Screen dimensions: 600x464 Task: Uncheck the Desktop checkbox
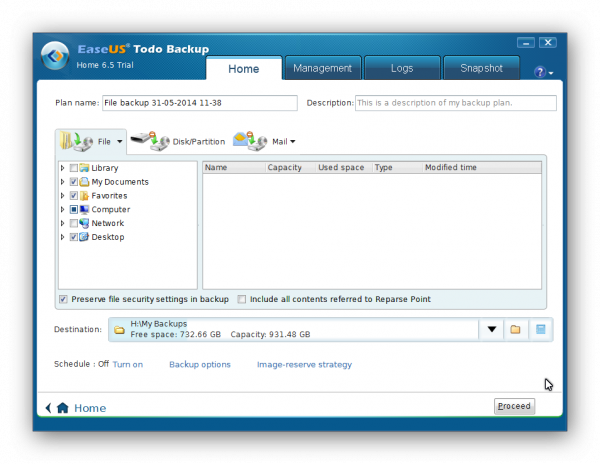click(73, 237)
